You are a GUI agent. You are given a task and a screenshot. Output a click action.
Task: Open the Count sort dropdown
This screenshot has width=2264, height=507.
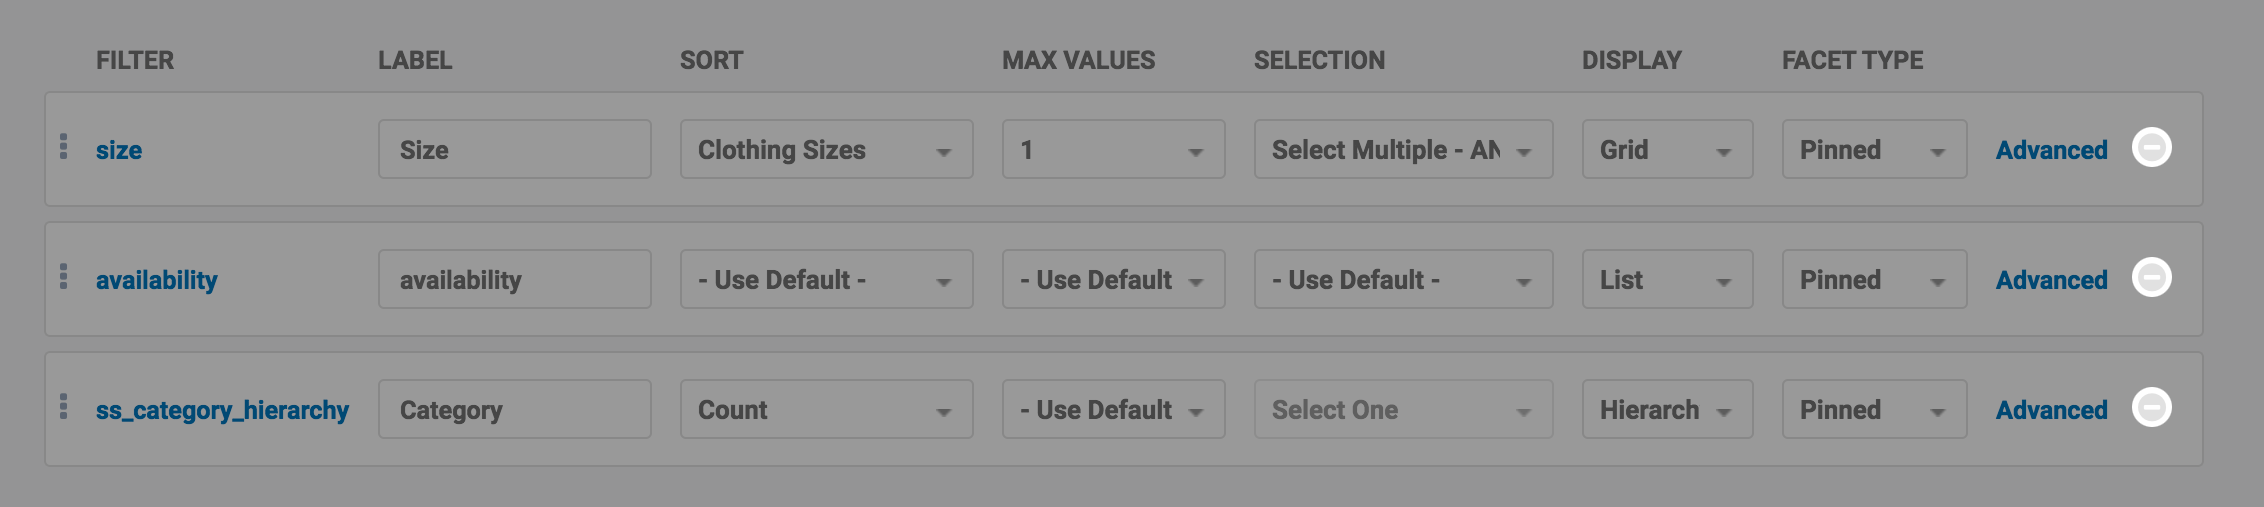[x=826, y=410]
